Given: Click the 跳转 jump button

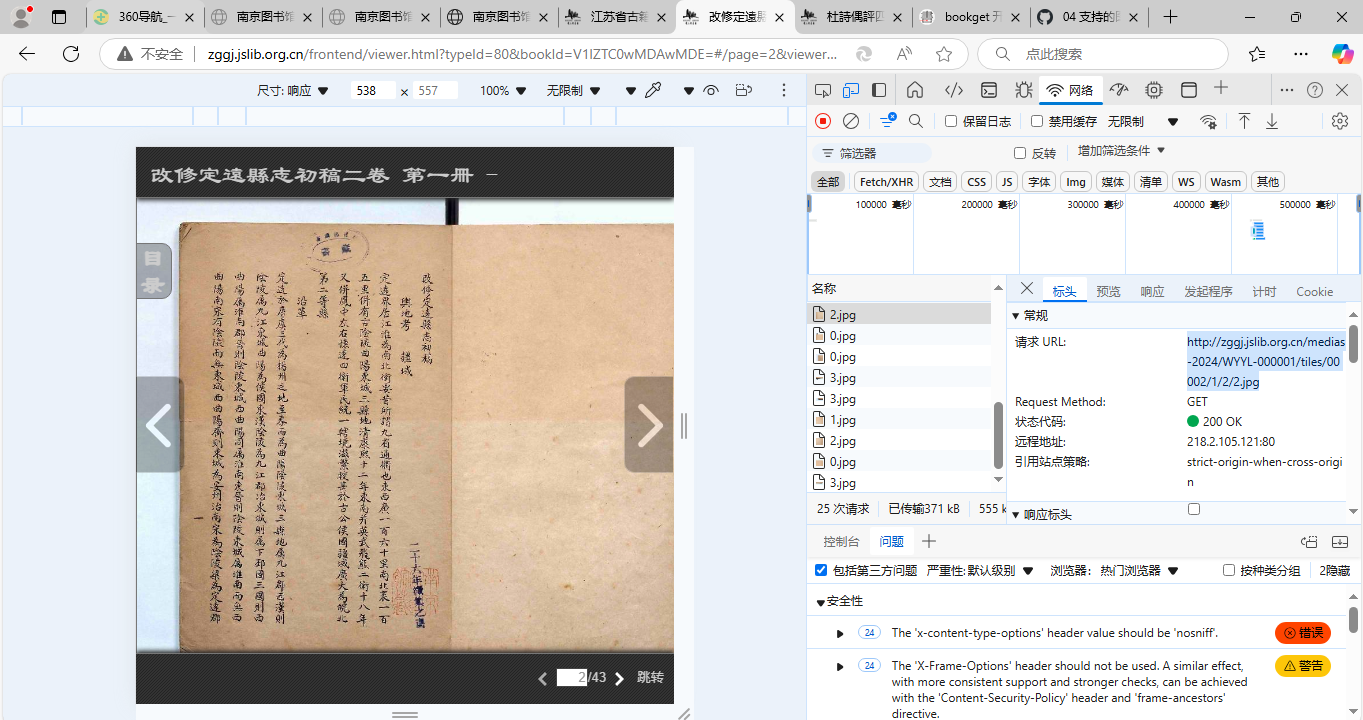Looking at the screenshot, I should [x=650, y=677].
